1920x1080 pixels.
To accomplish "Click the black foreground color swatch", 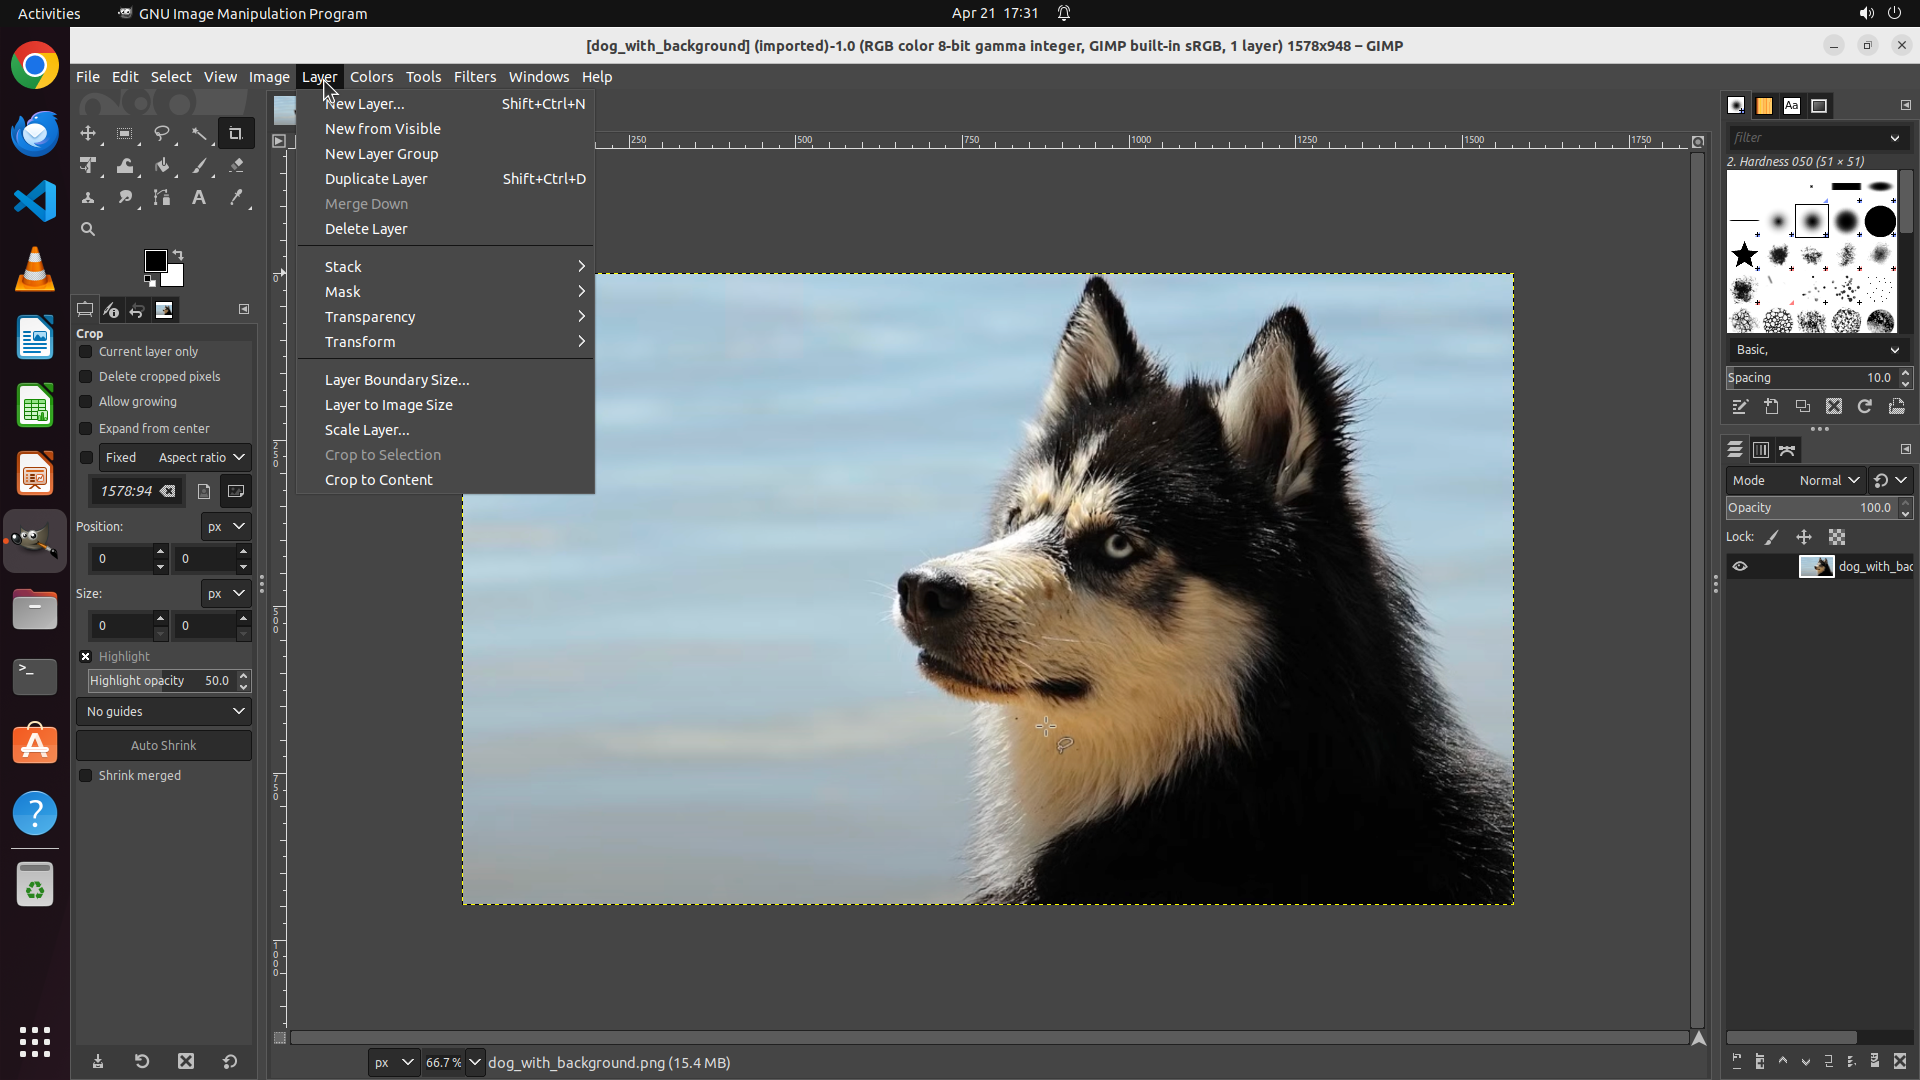I will [155, 261].
